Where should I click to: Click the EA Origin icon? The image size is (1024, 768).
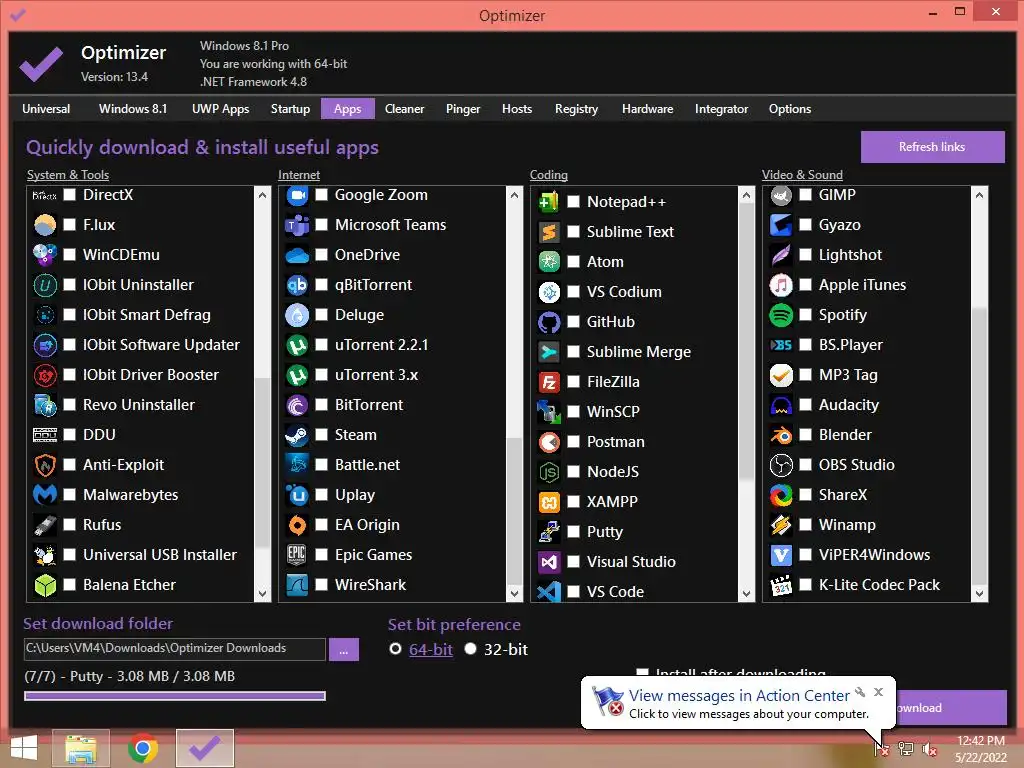coord(297,524)
